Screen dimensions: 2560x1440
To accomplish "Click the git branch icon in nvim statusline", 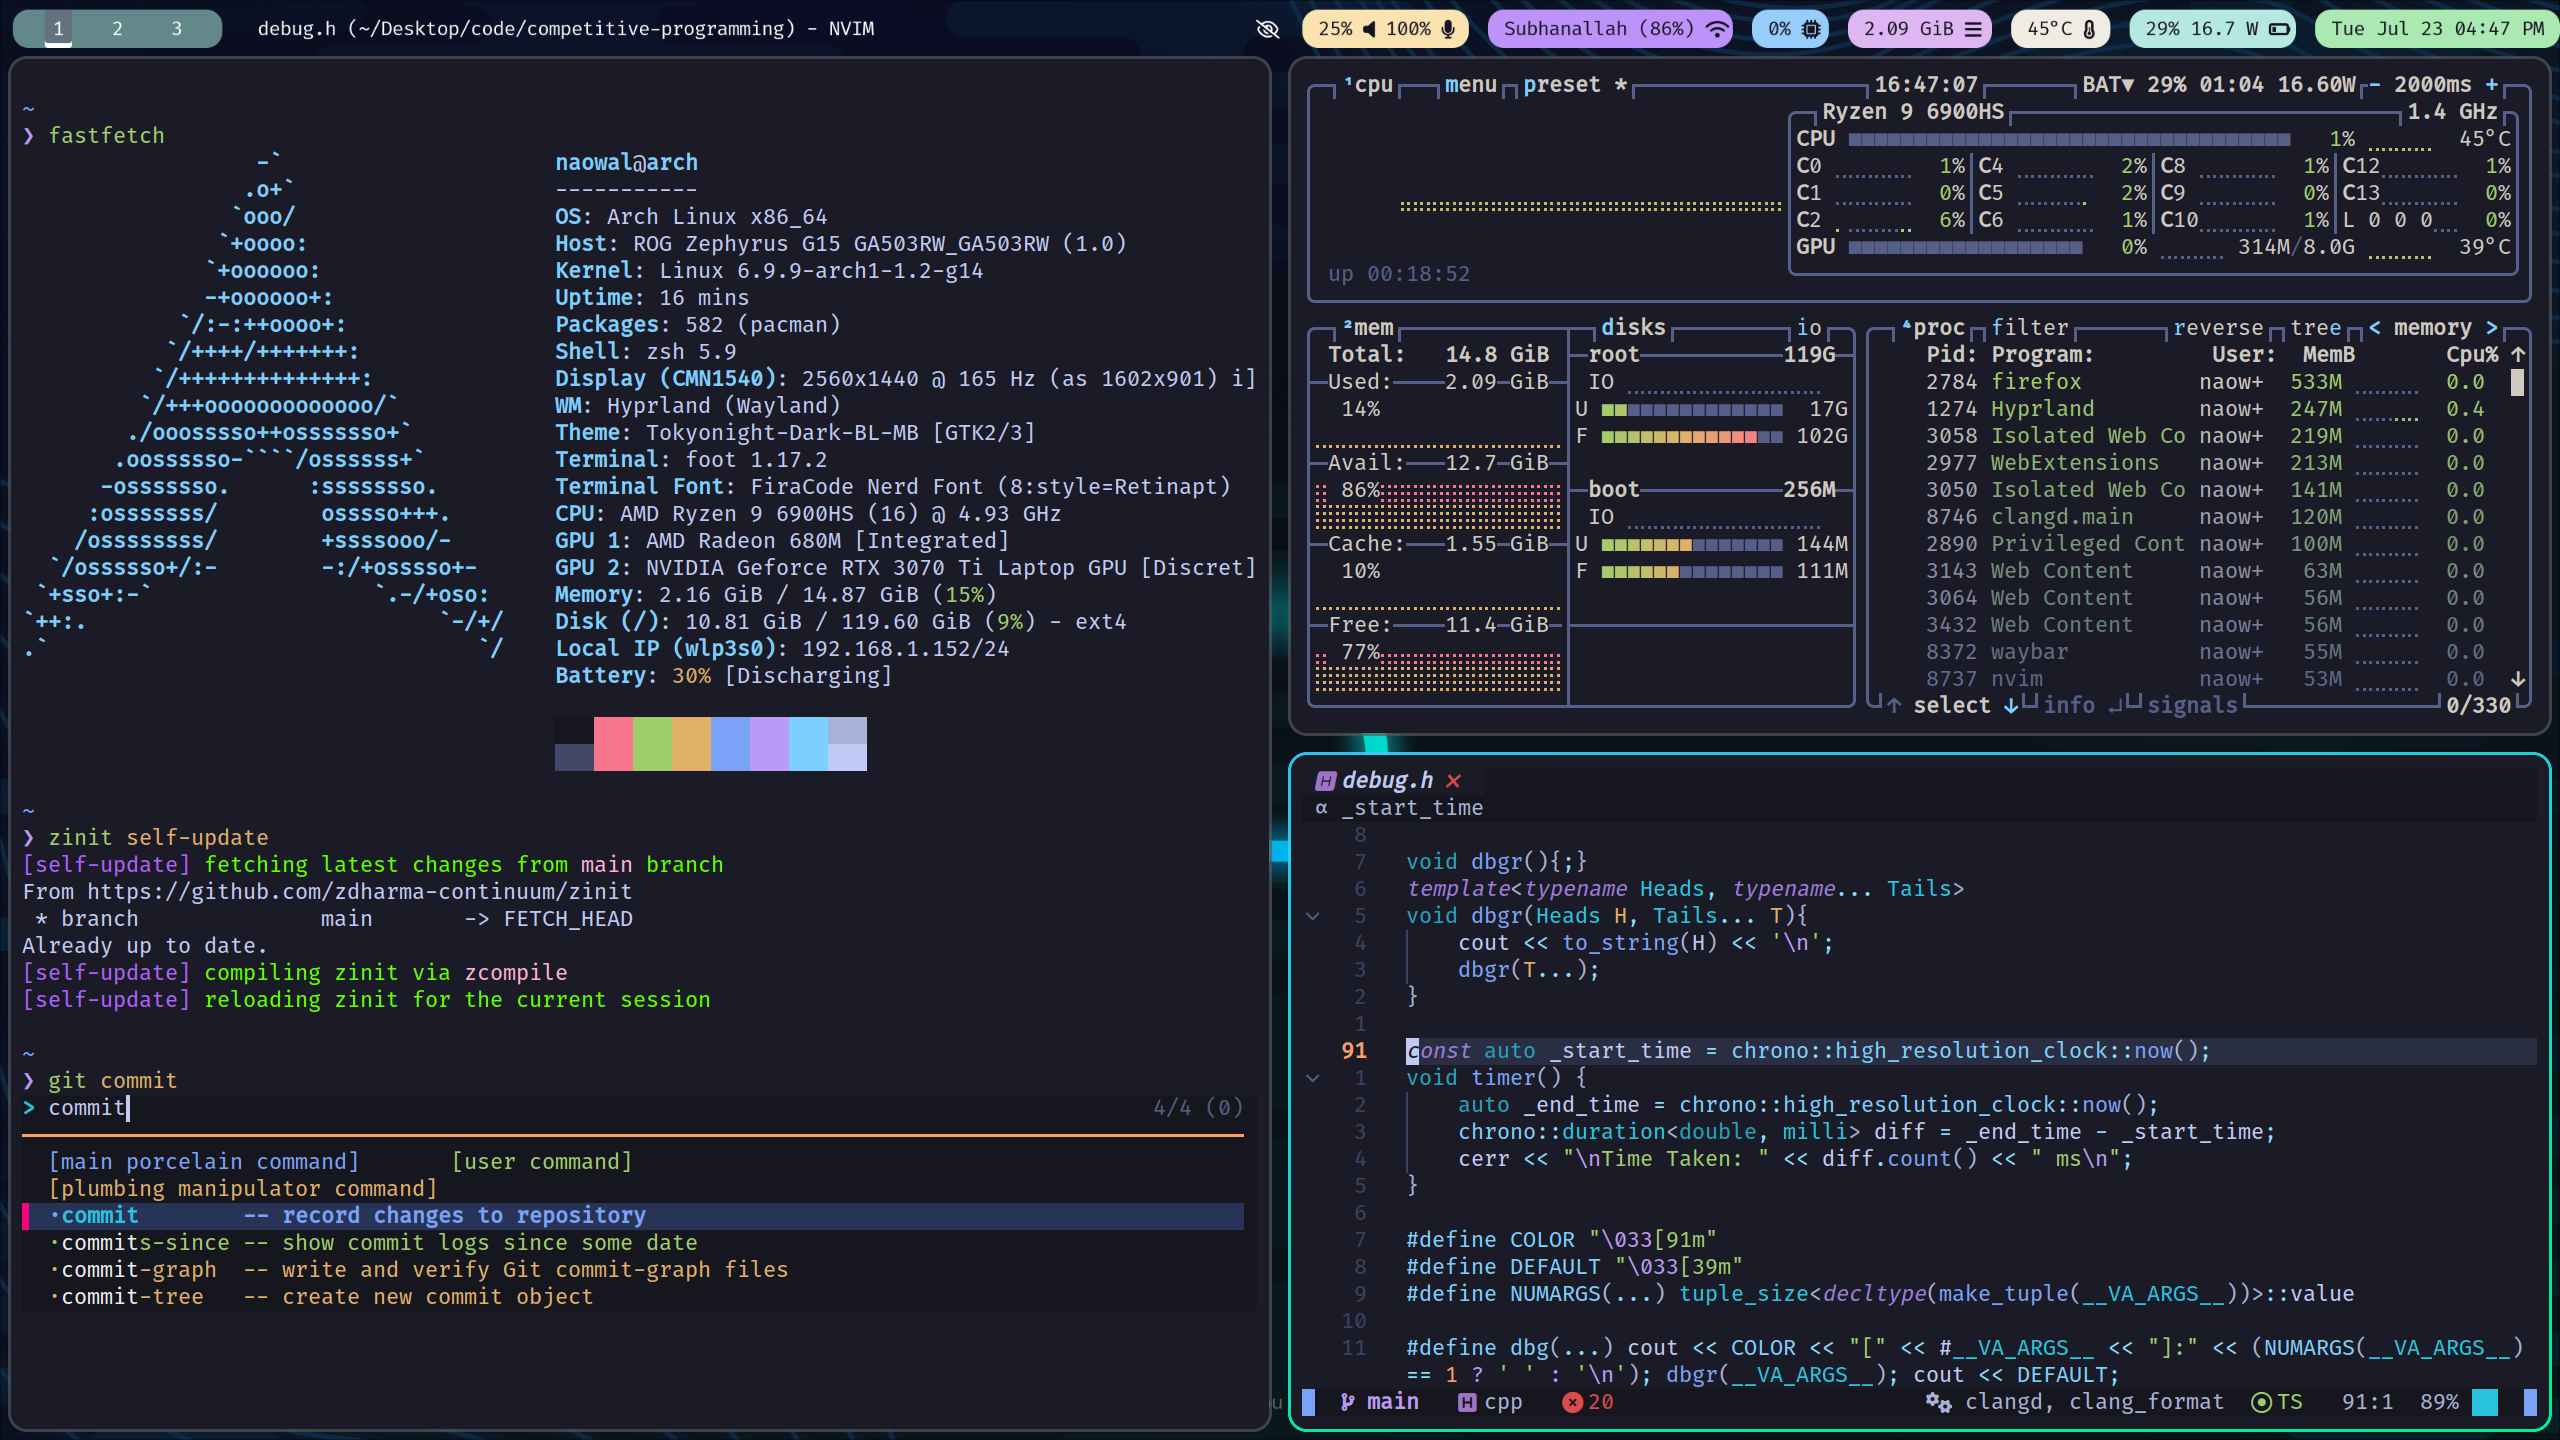I will click(1348, 1402).
